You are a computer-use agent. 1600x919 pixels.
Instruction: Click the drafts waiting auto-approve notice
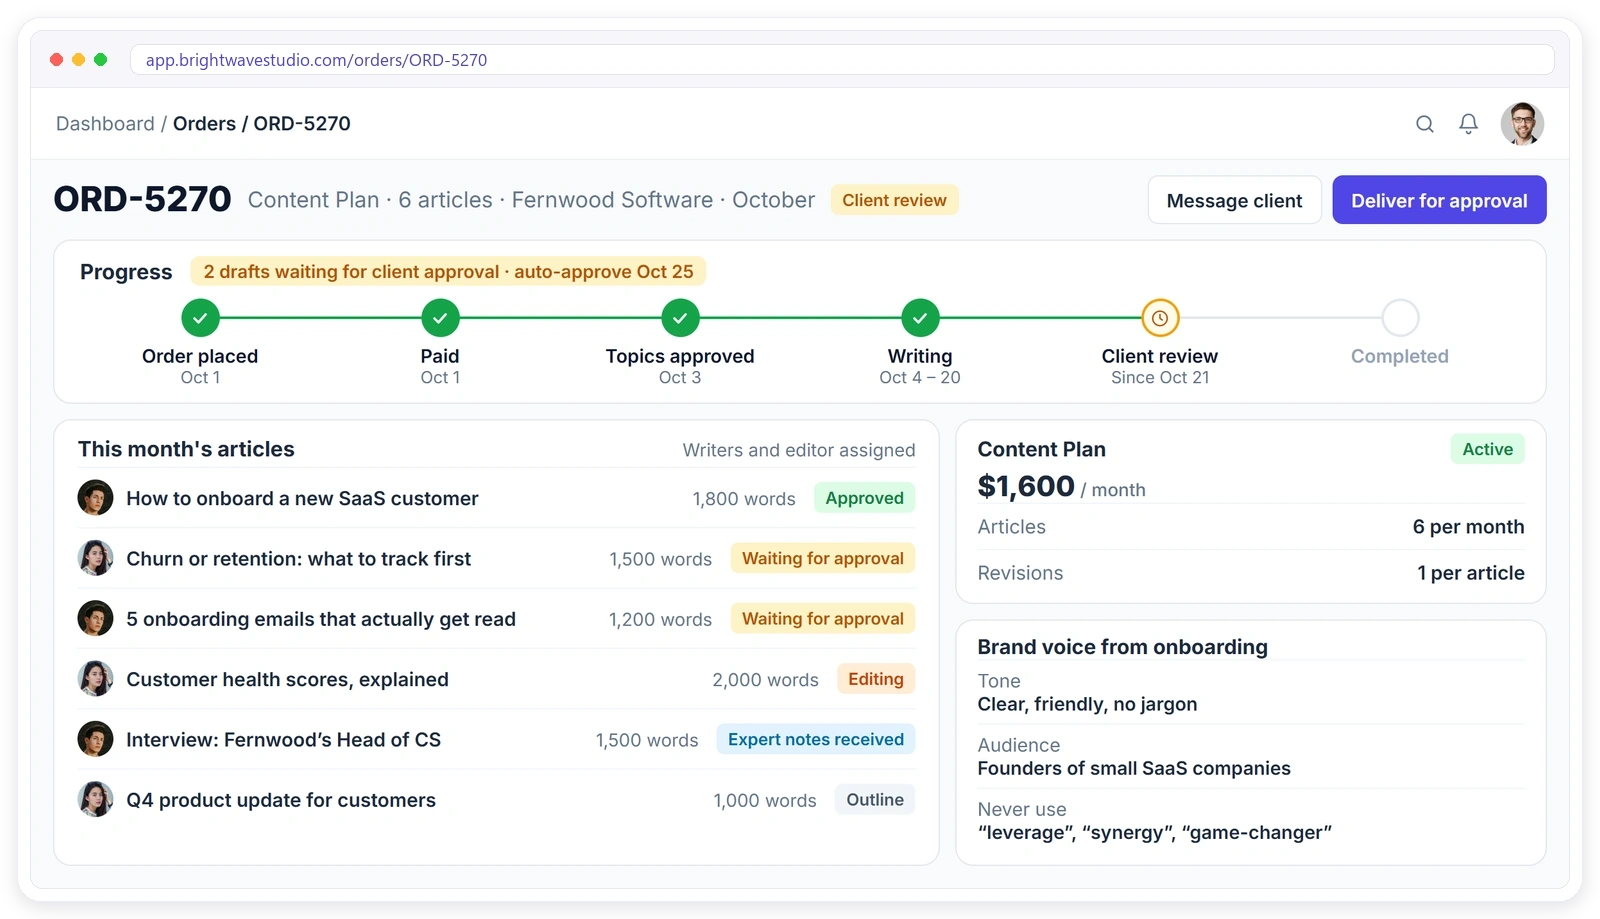(448, 272)
